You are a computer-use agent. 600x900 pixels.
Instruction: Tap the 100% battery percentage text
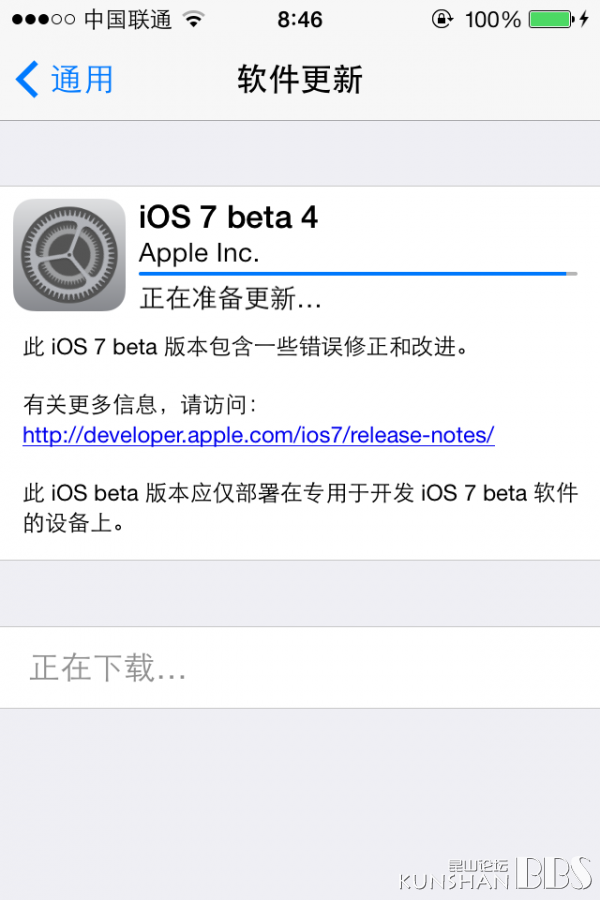point(493,20)
